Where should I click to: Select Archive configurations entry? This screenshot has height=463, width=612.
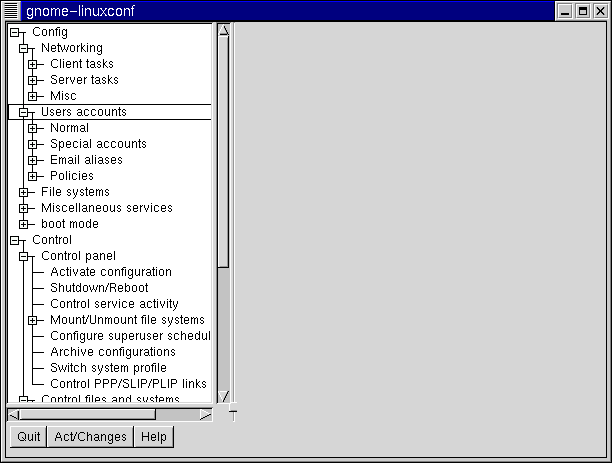(x=112, y=352)
